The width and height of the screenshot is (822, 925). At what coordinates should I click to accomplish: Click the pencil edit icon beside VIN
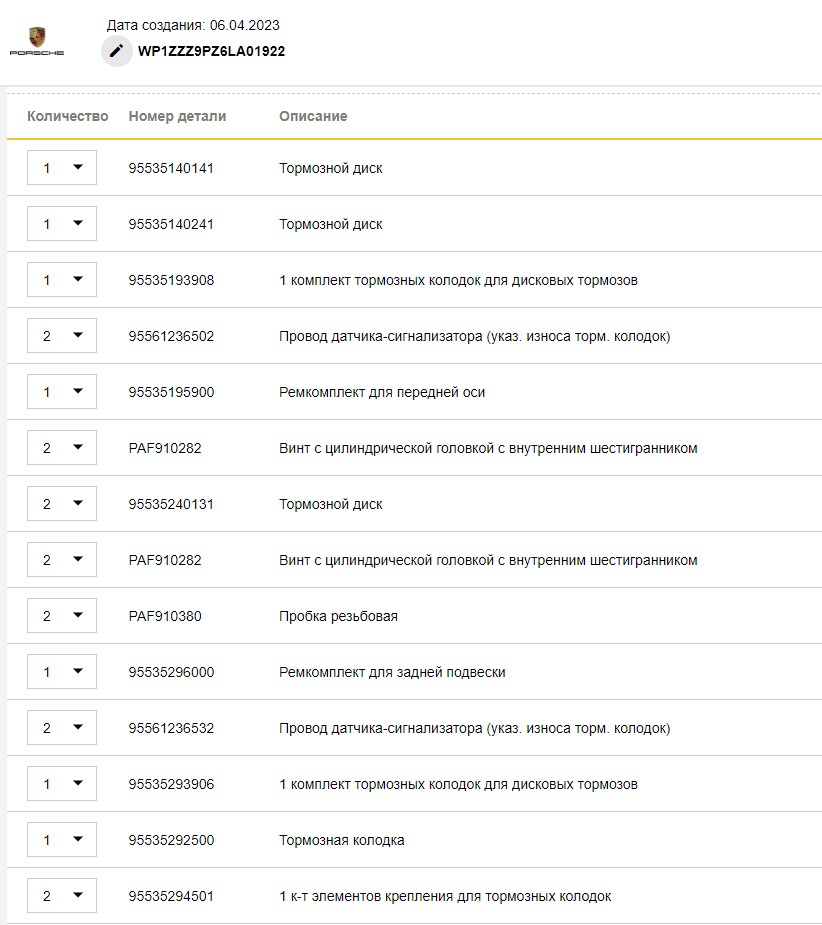(x=117, y=51)
